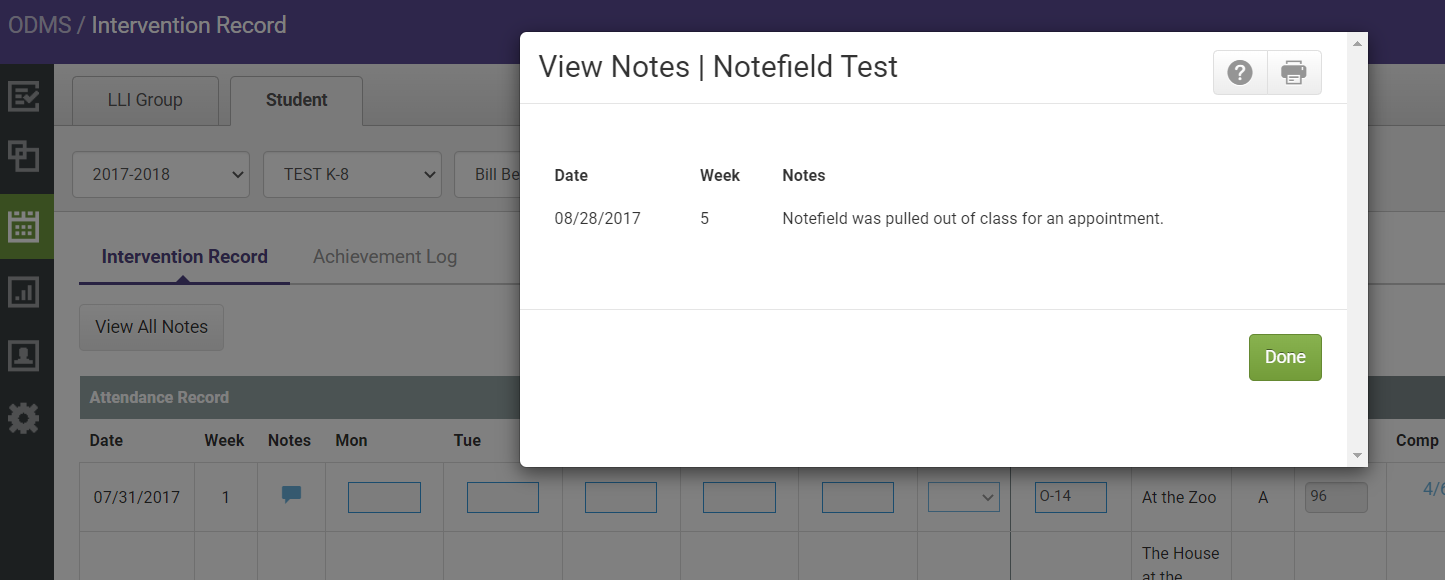Open the dropdown in the attendance record row
1445x580 pixels.
click(x=963, y=496)
